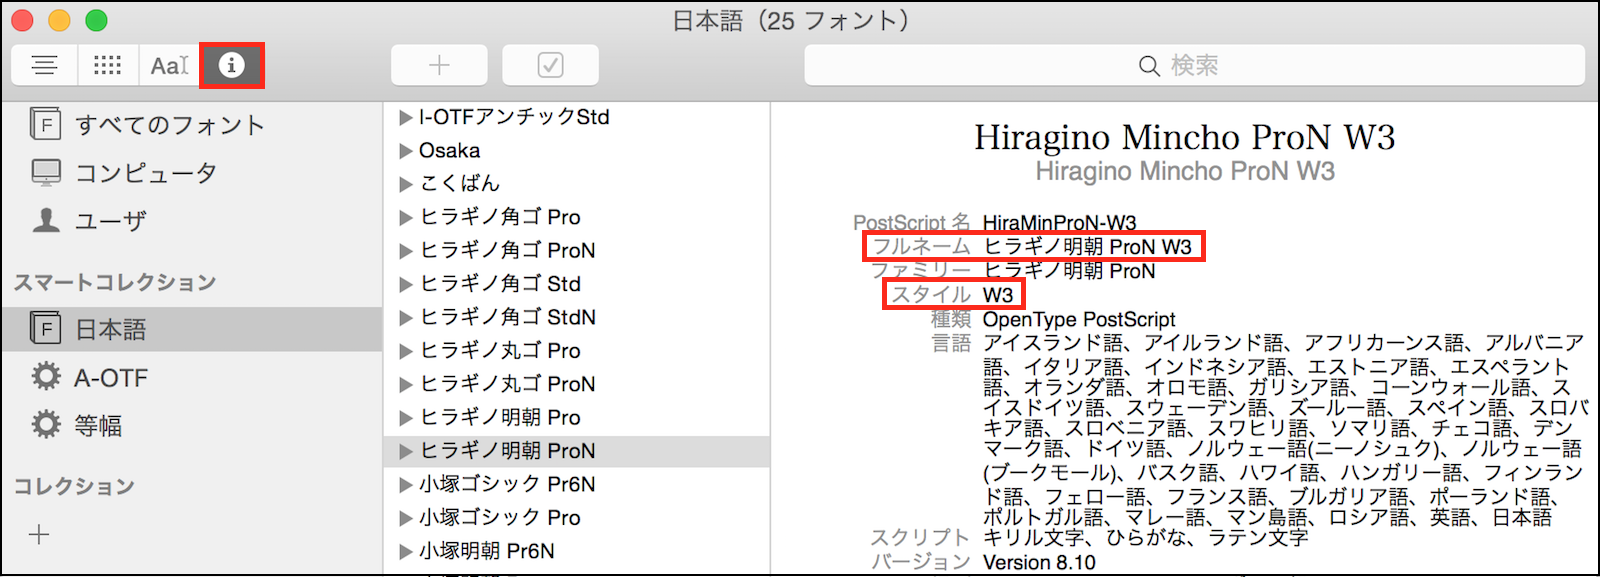The height and width of the screenshot is (577, 1600).
Task: Select ヒラギノ明朝 Pro font row
Action: tap(577, 417)
